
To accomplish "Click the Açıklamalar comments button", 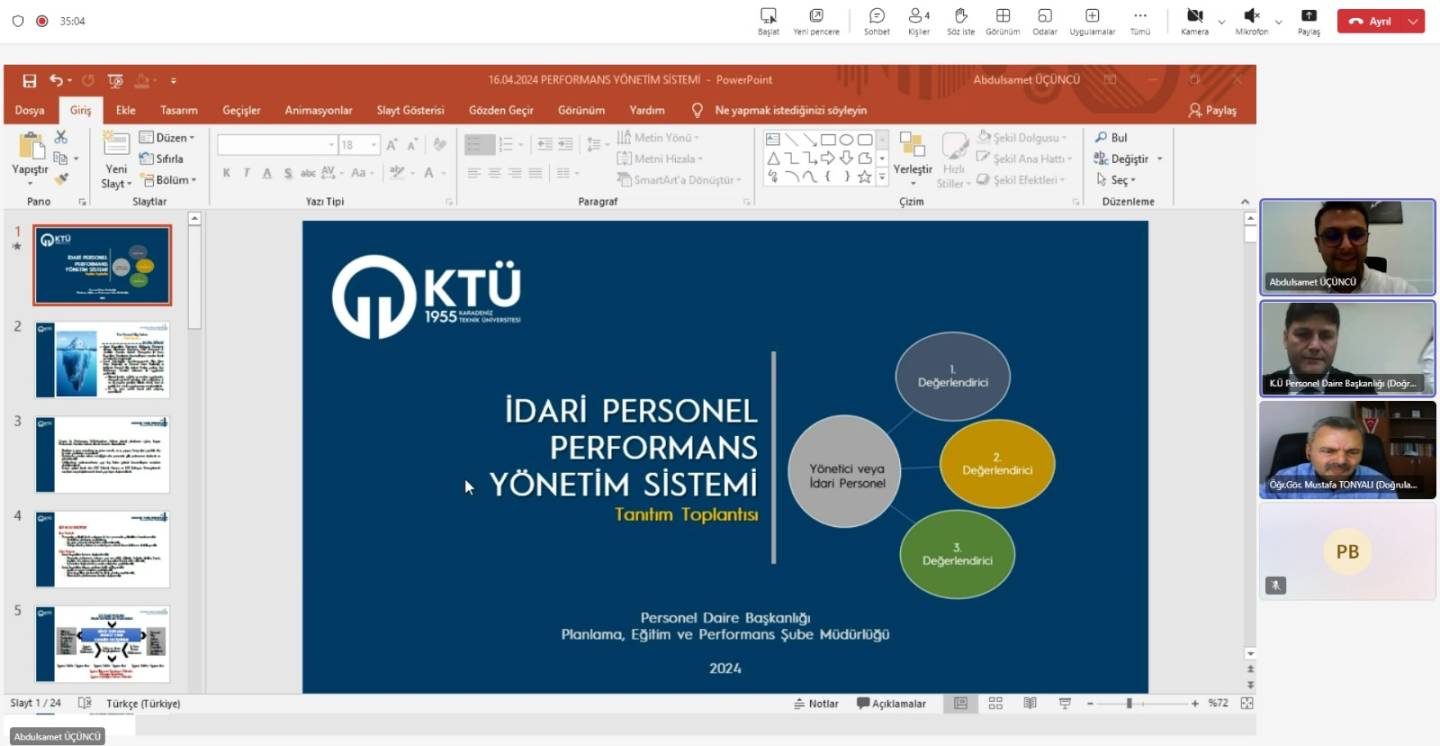I will coord(891,704).
